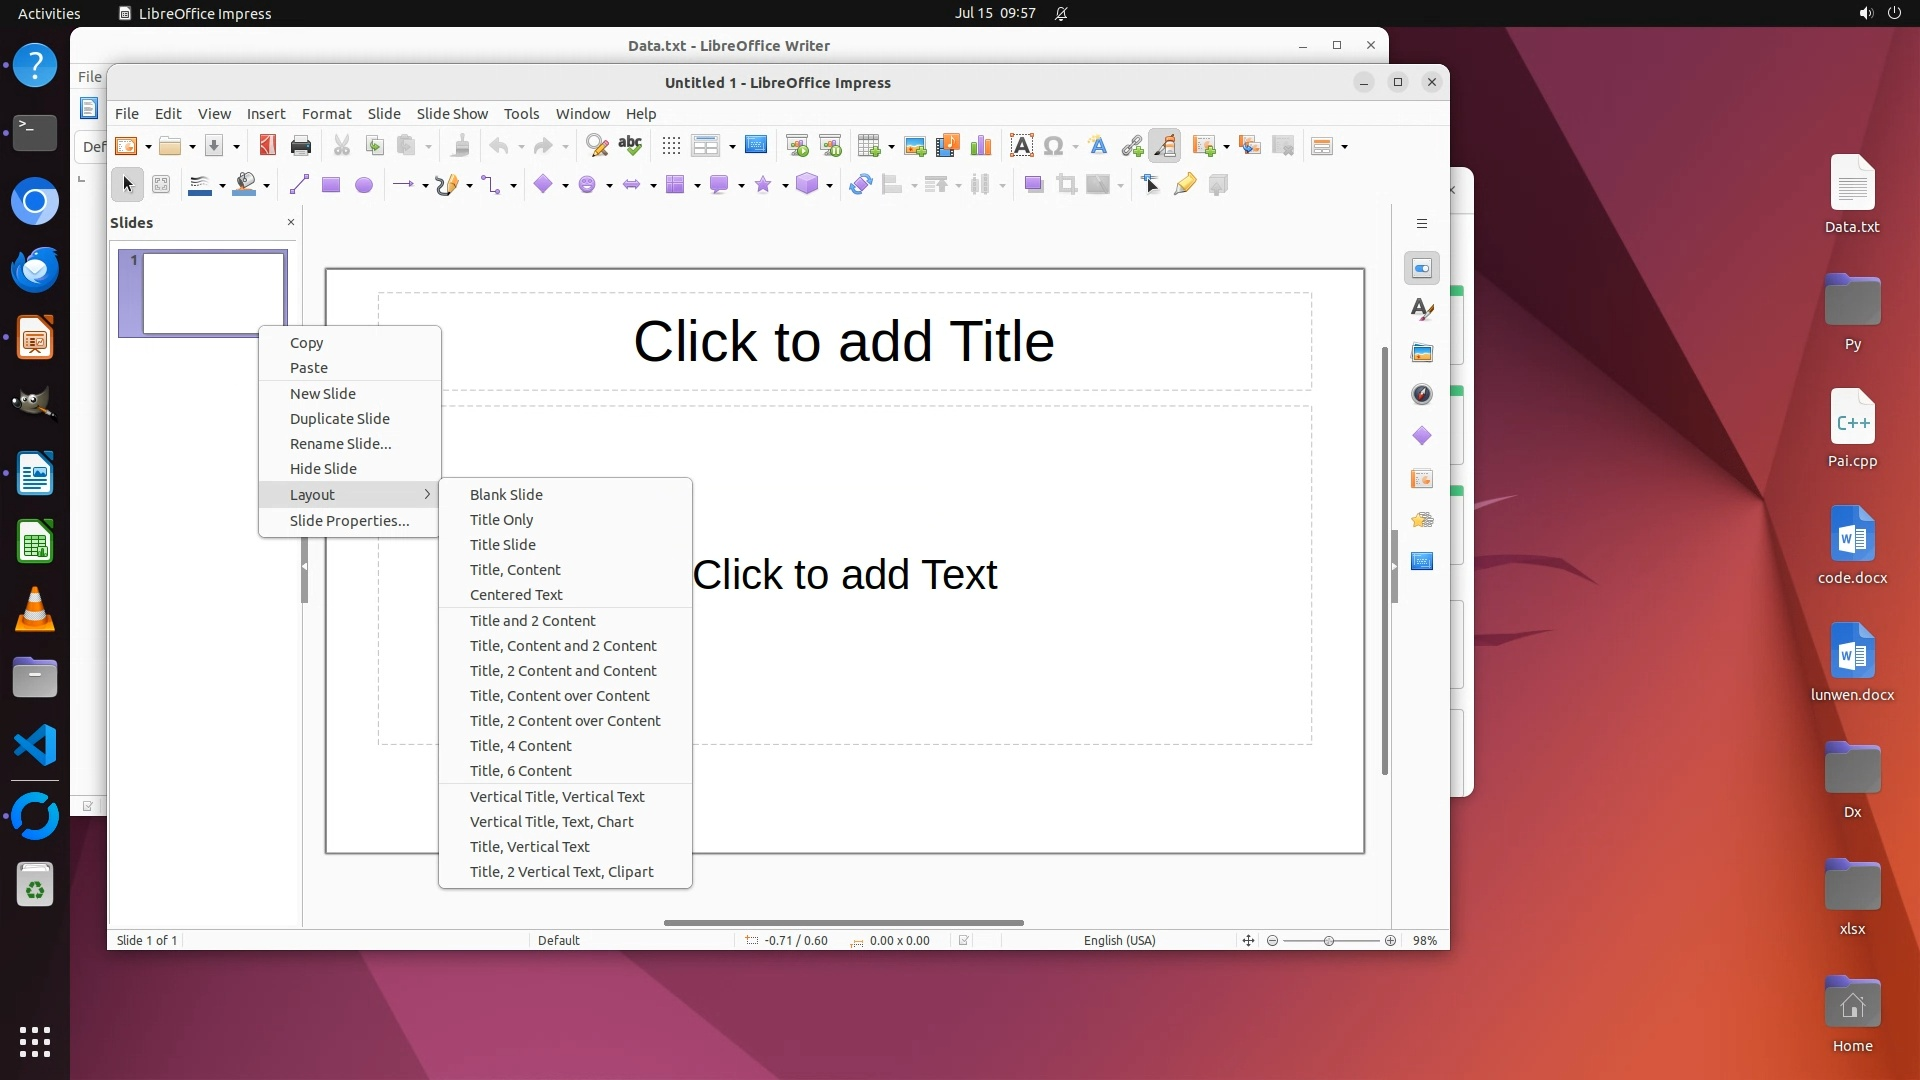Select the Ellipse drawing tool
The height and width of the screenshot is (1080, 1920).
click(x=364, y=185)
